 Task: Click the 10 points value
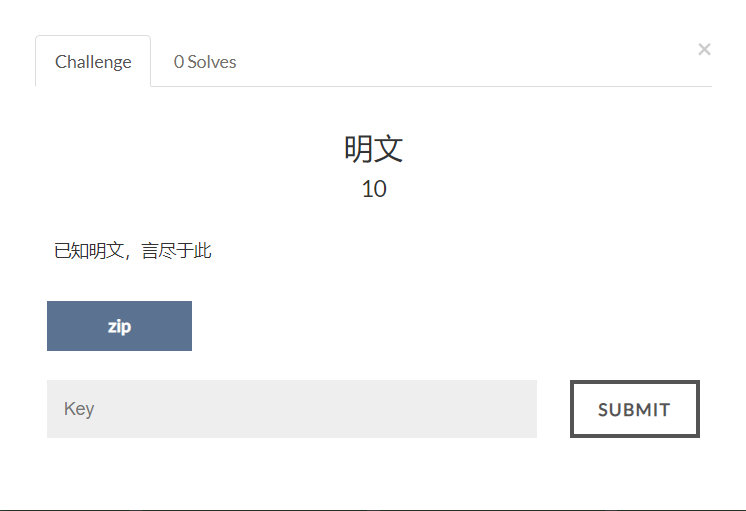pyautogui.click(x=374, y=189)
